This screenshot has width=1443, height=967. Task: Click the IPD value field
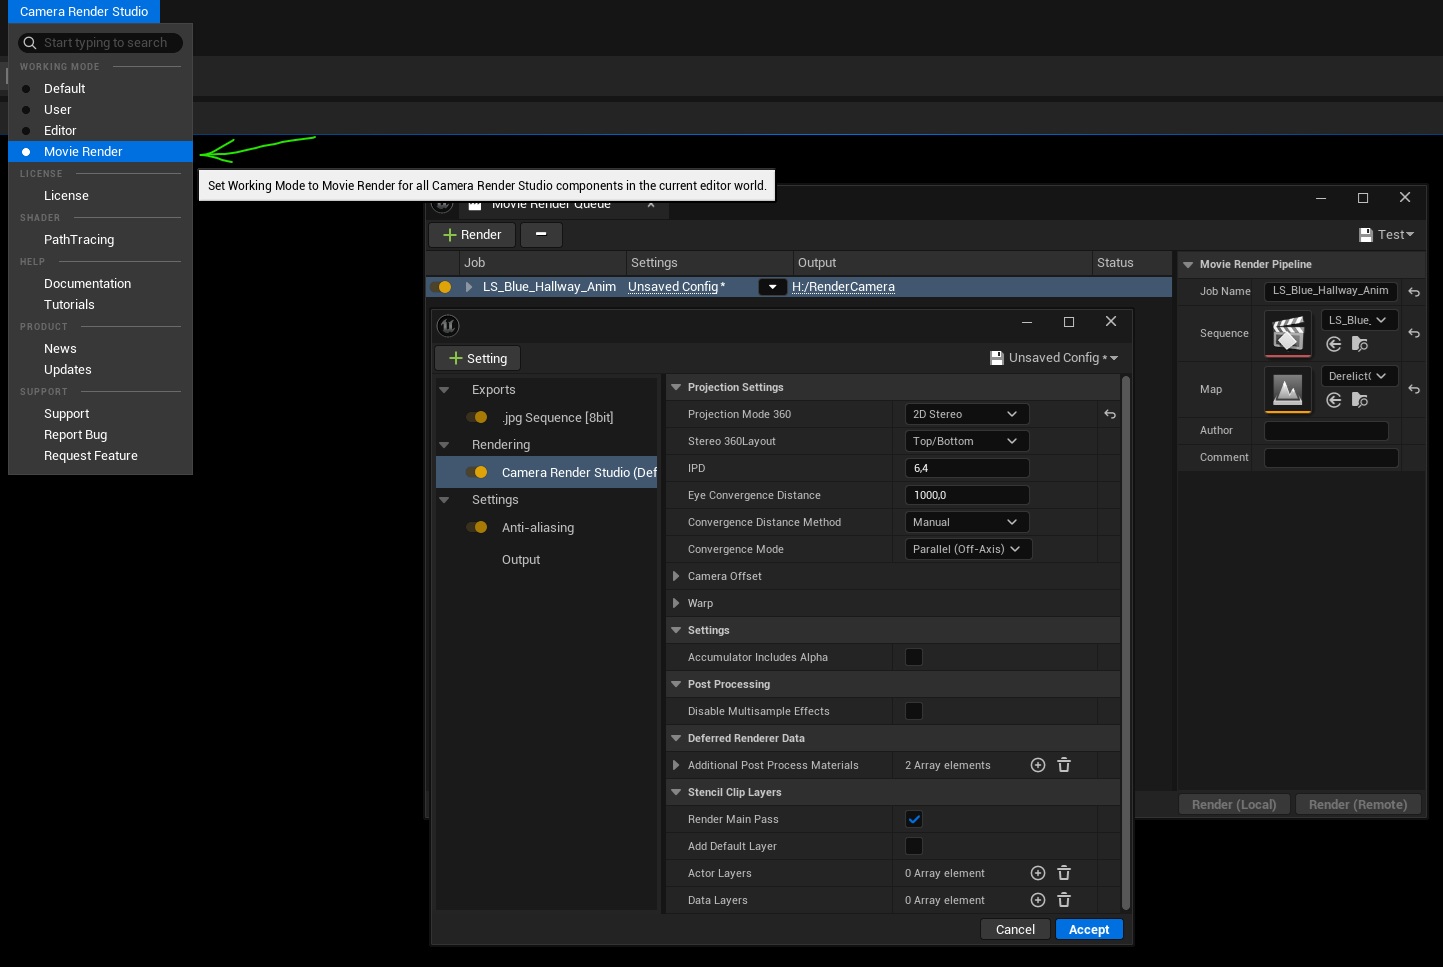click(967, 468)
